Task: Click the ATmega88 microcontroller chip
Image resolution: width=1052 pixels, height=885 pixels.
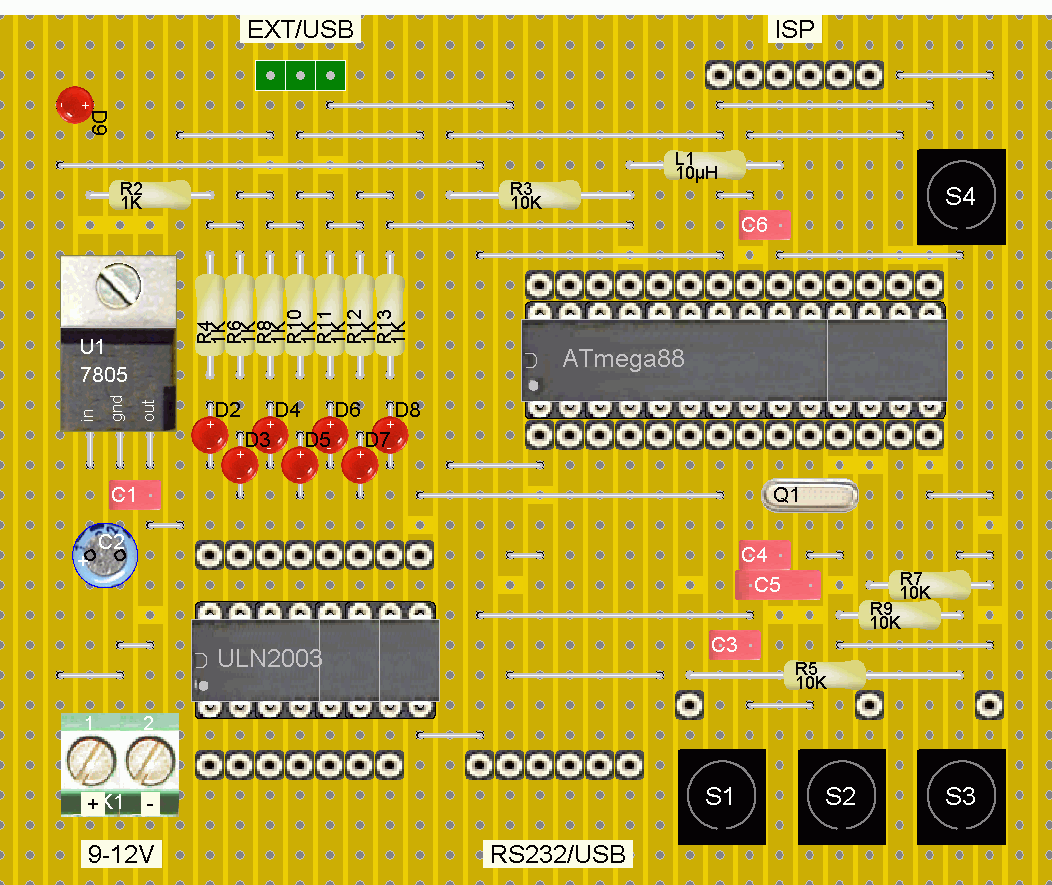Action: (x=735, y=360)
